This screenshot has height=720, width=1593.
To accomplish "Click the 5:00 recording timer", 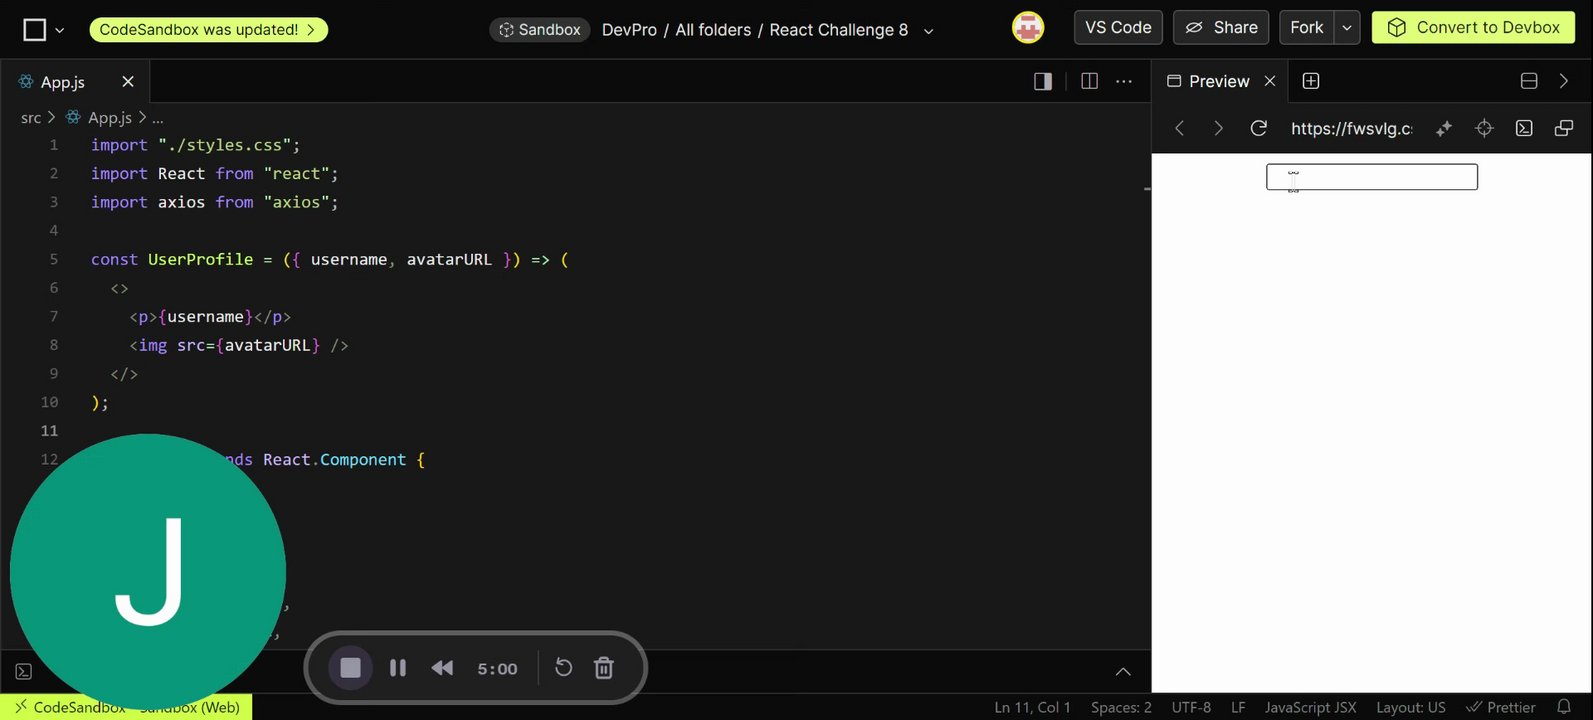I will 497,669.
